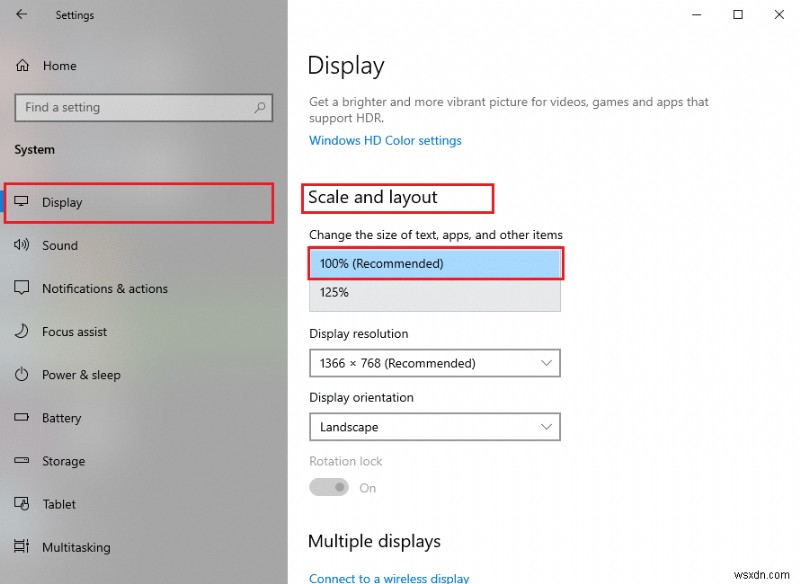800x584 pixels.
Task: Open Sound settings via speaker icon
Action: [x=22, y=245]
